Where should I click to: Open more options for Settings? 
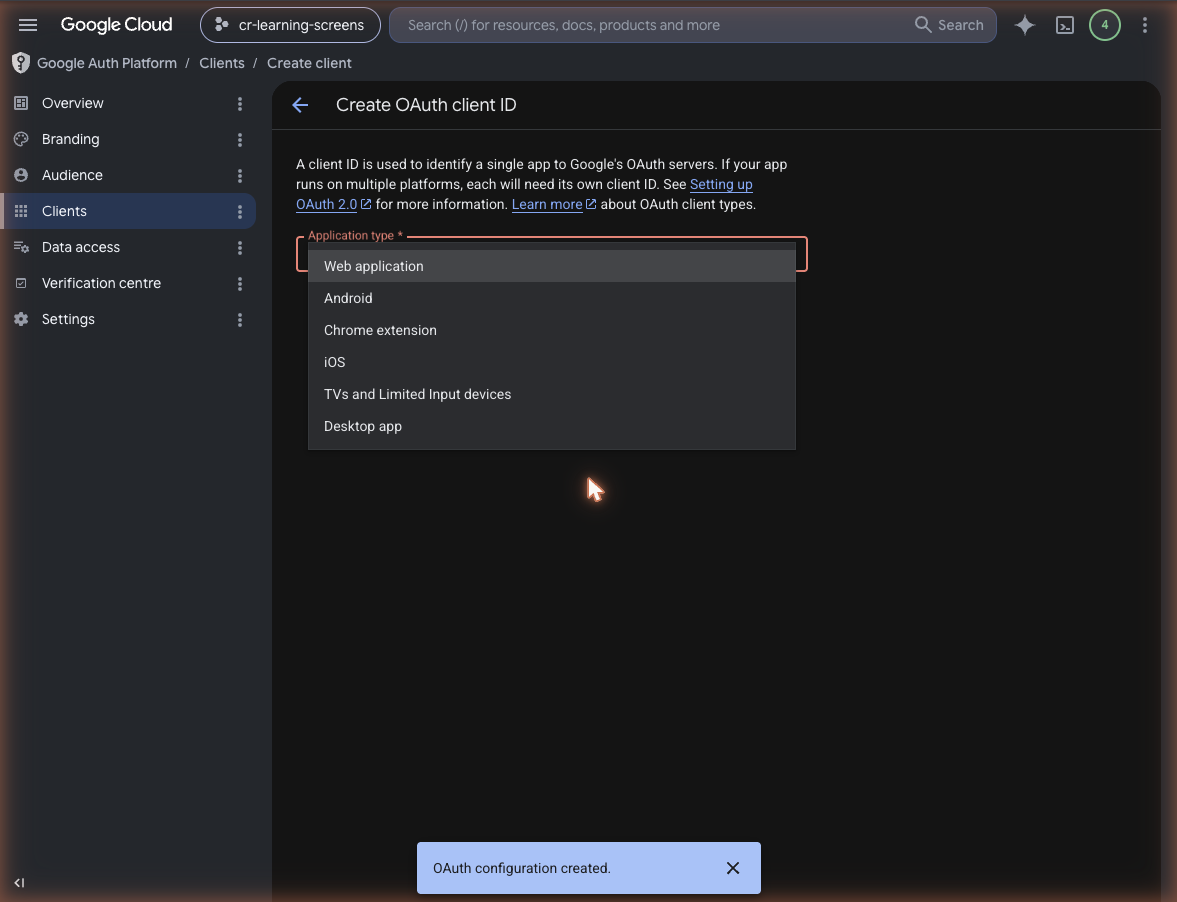click(x=240, y=320)
